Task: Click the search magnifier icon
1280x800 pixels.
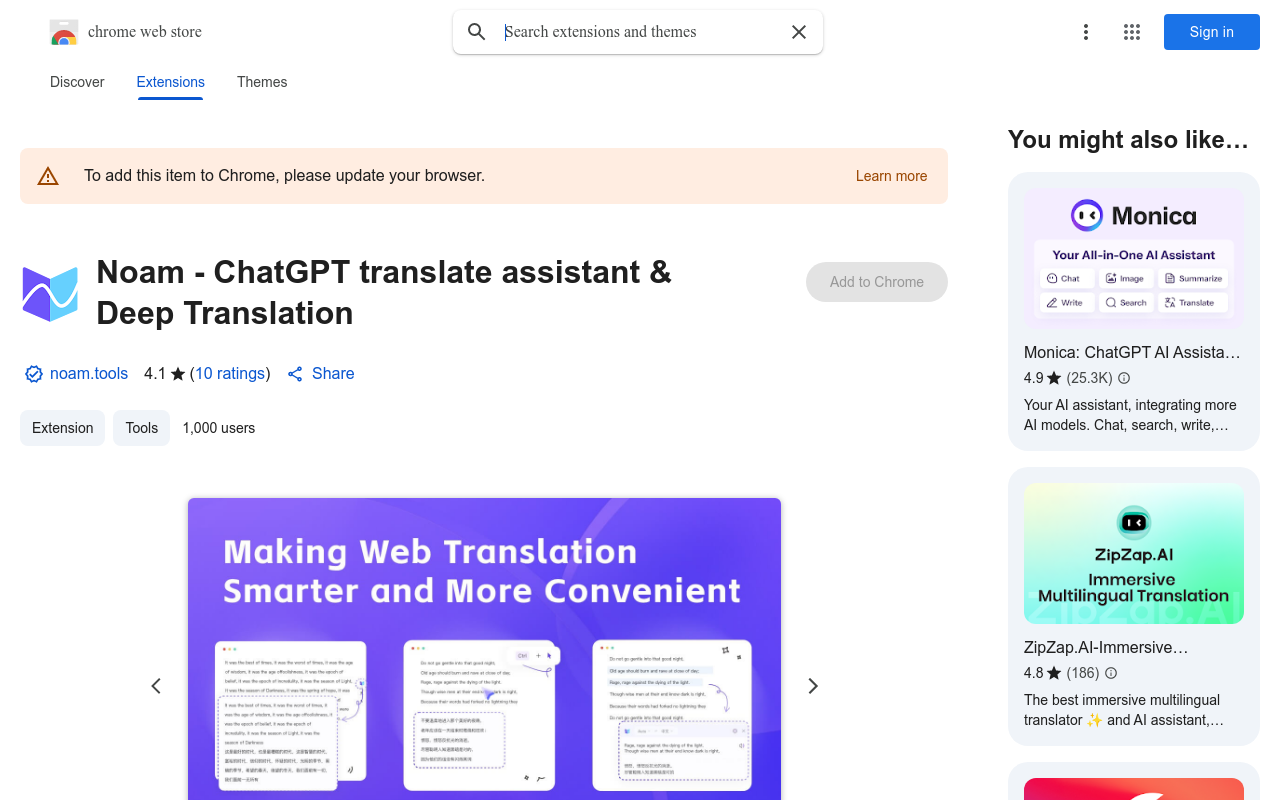Action: tap(477, 32)
